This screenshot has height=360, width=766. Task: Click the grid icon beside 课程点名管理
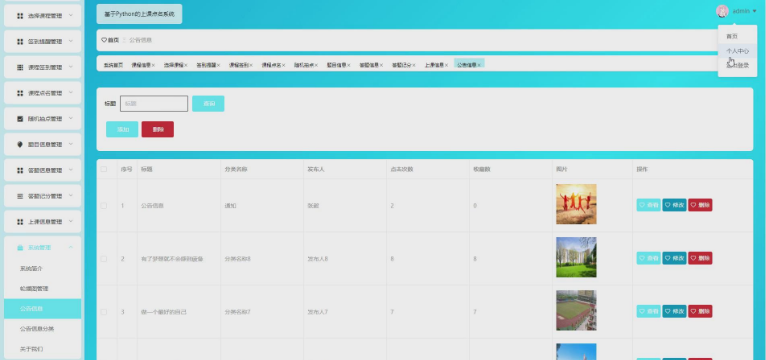[x=20, y=93]
